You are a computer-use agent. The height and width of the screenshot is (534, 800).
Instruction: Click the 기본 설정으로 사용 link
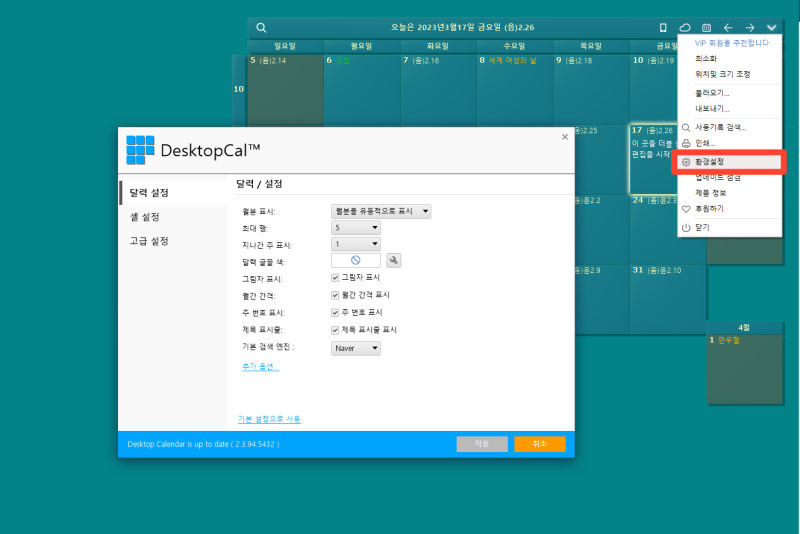(x=269, y=419)
